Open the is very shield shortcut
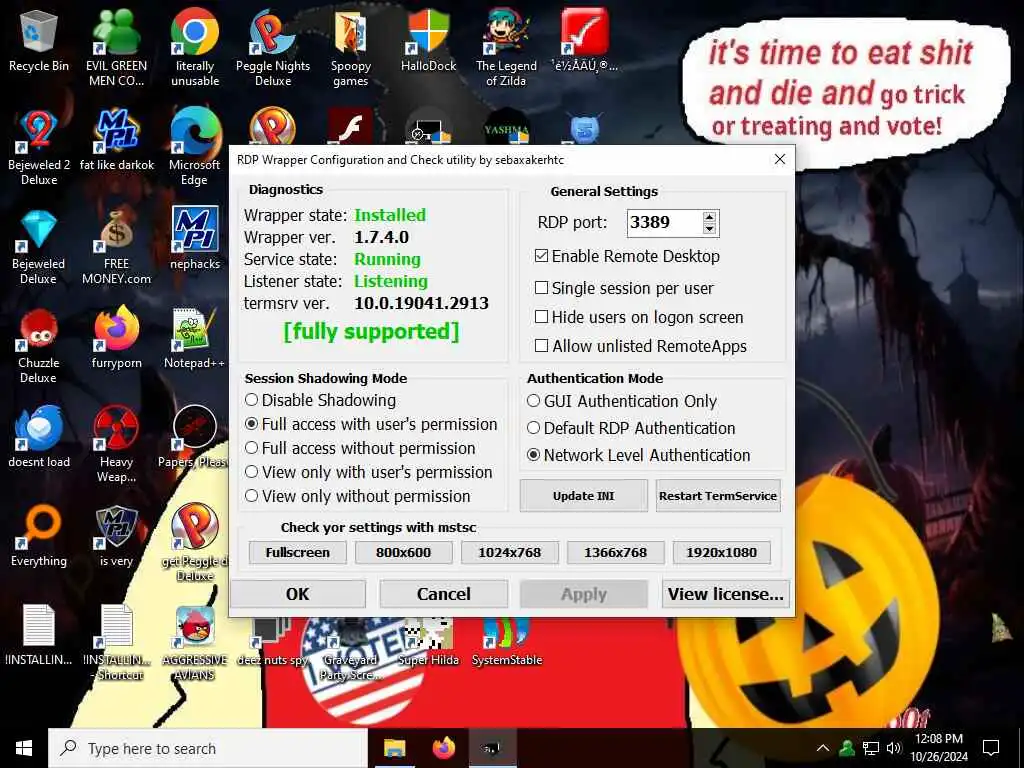This screenshot has height=768, width=1024. pos(116,537)
